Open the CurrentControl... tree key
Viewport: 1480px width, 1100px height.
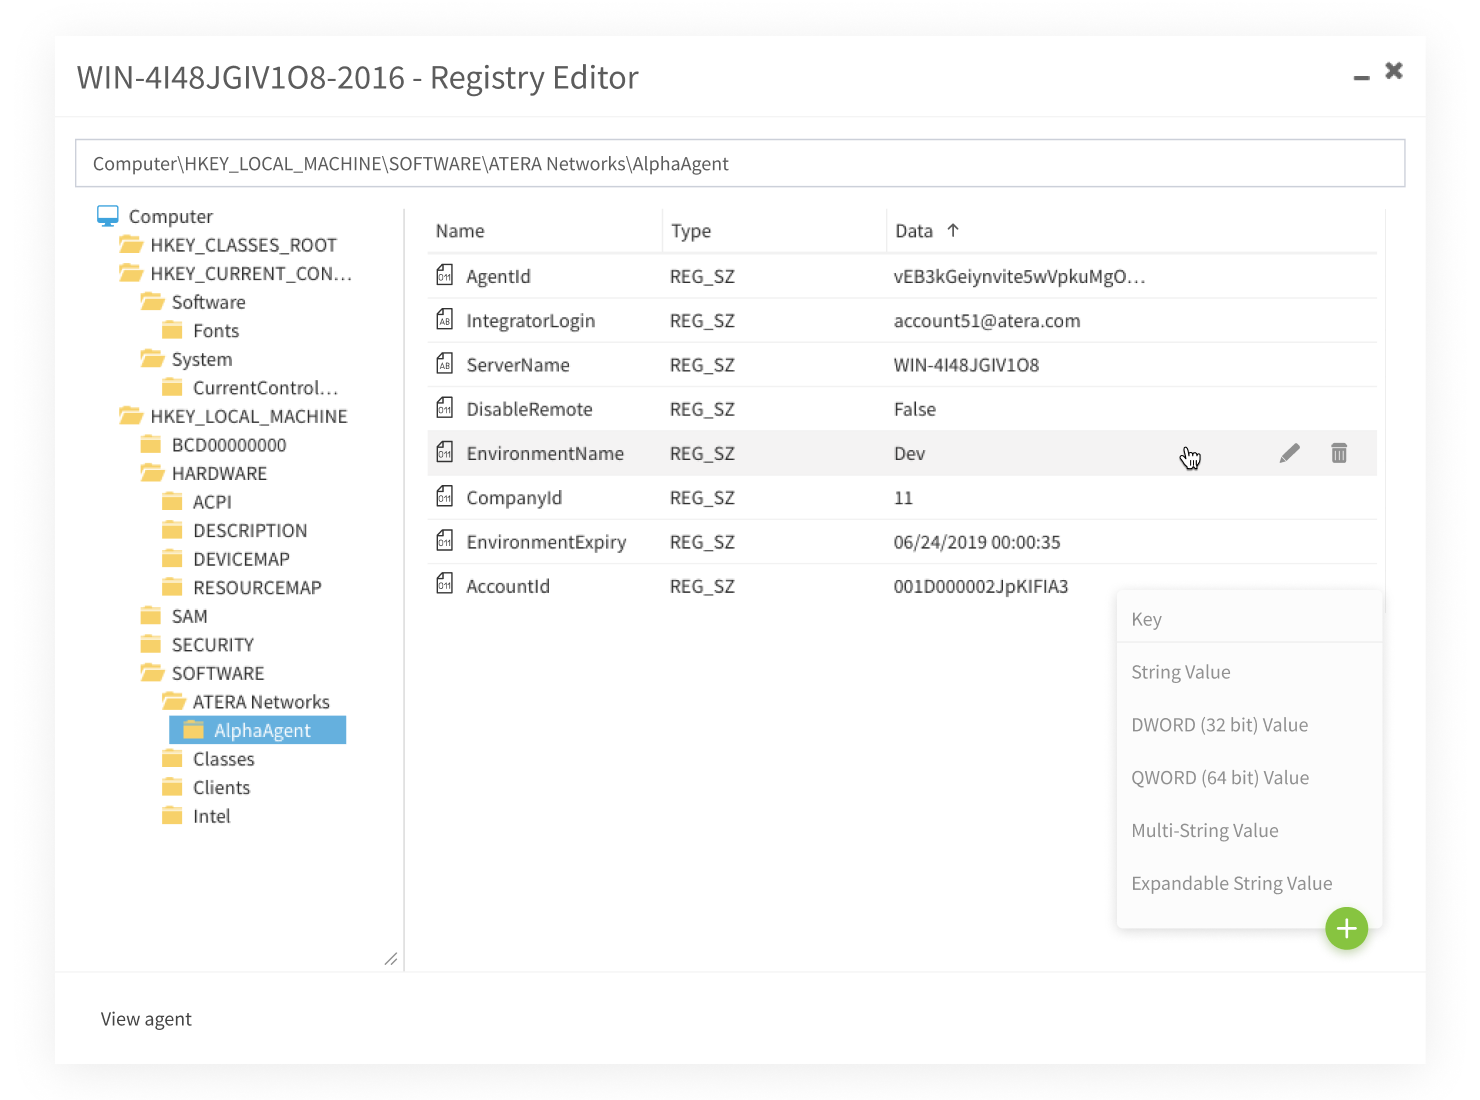click(x=265, y=387)
